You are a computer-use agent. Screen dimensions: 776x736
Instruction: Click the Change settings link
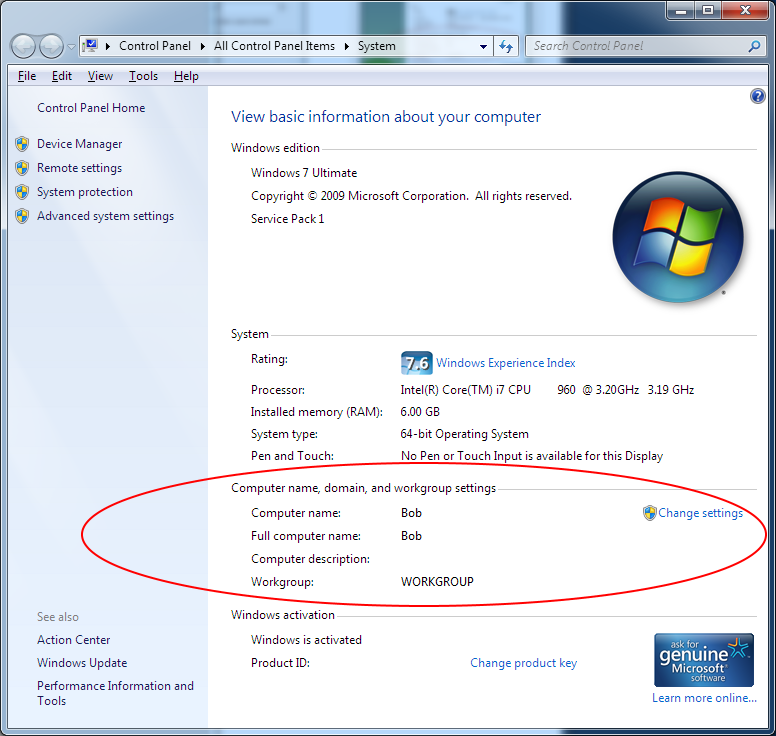coord(700,513)
